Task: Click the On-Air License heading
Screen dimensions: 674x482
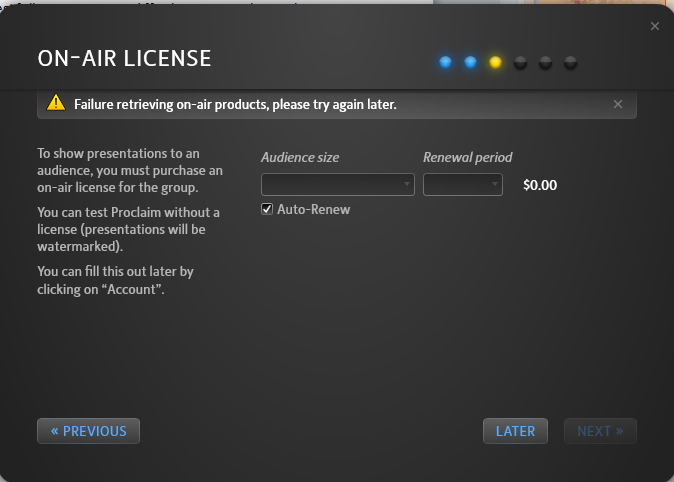Action: (x=124, y=58)
